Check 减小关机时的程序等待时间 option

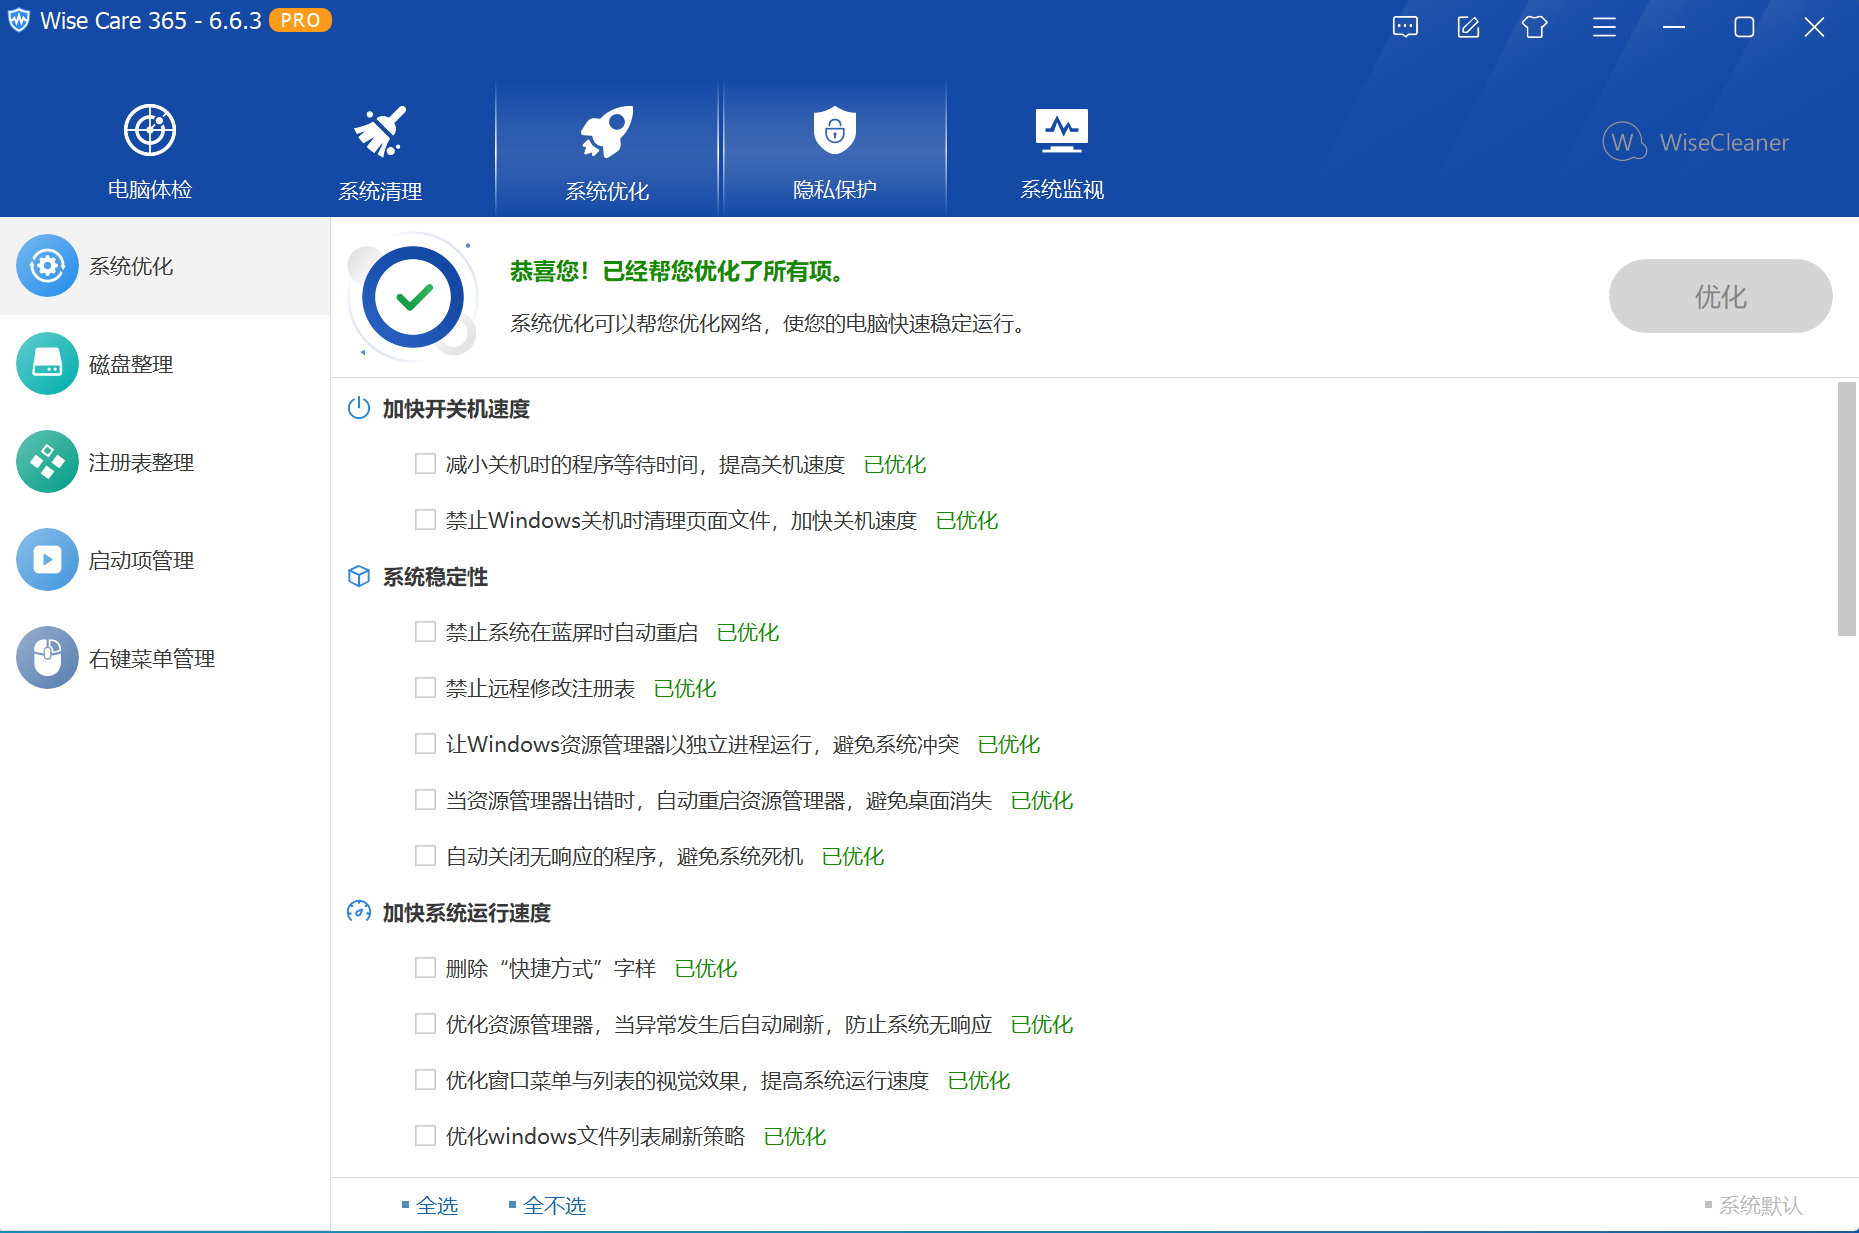425,464
